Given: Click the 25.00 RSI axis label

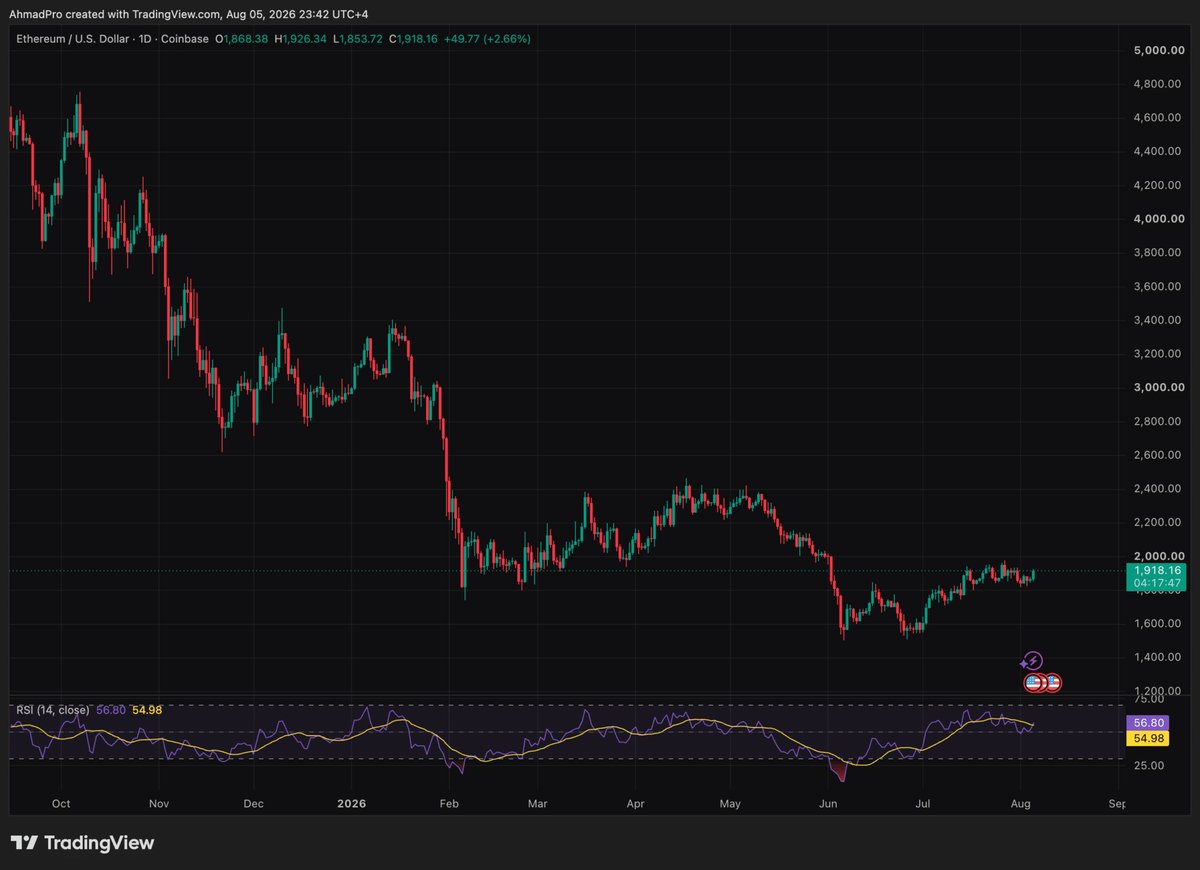Looking at the screenshot, I should click(1147, 766).
